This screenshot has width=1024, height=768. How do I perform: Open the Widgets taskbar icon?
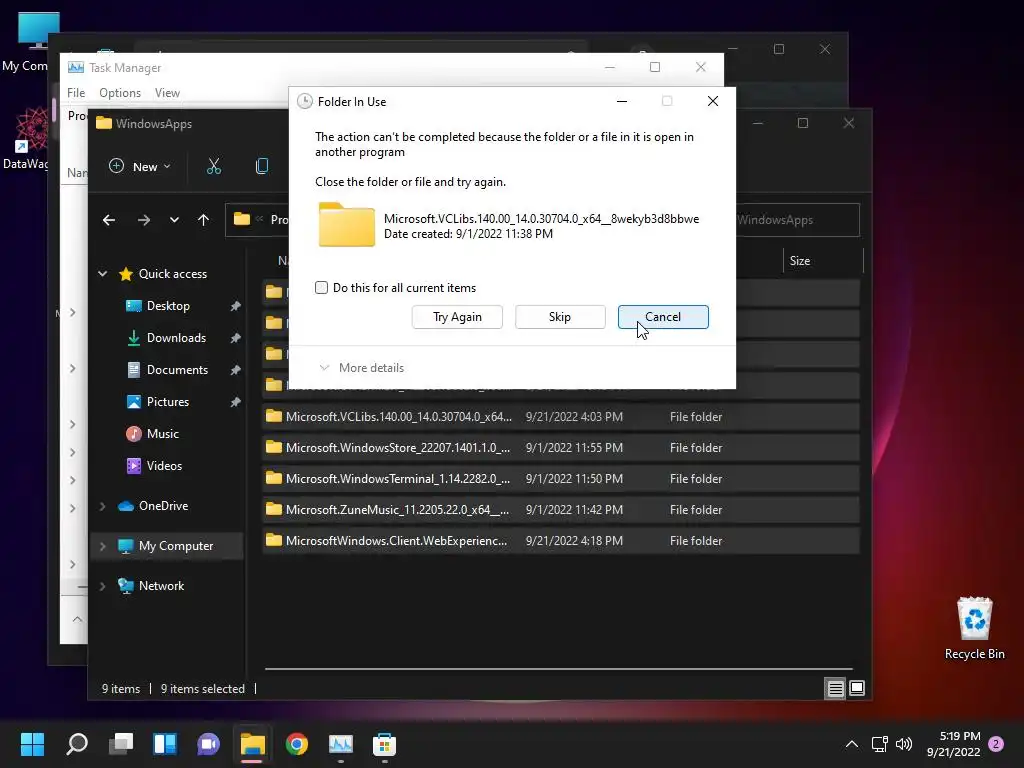[165, 744]
